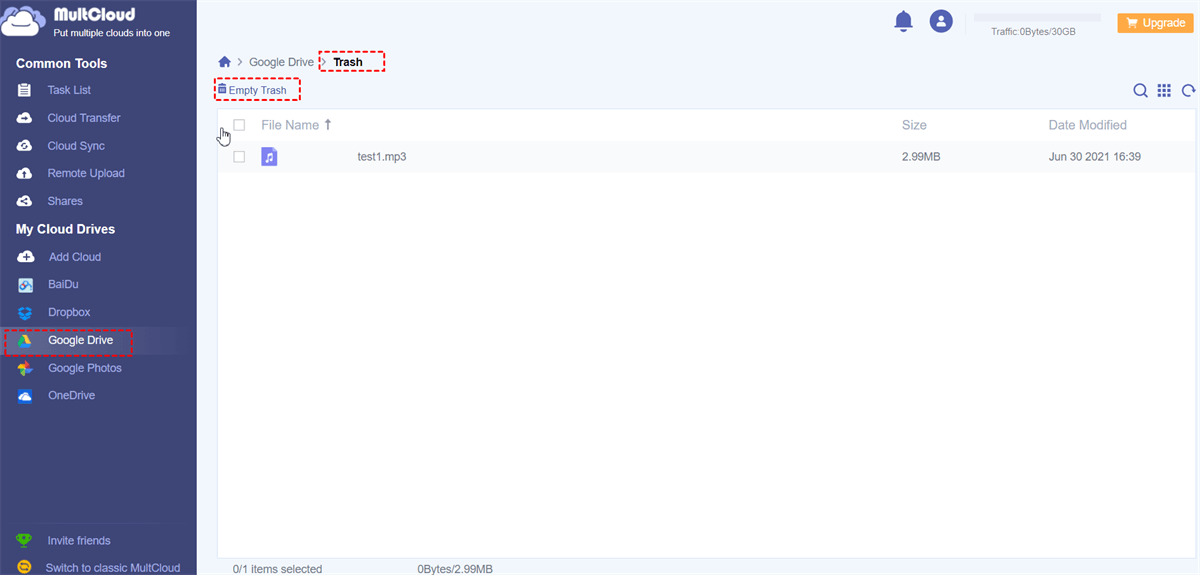
Task: Click the traffic usage progress bar
Action: click(1037, 17)
